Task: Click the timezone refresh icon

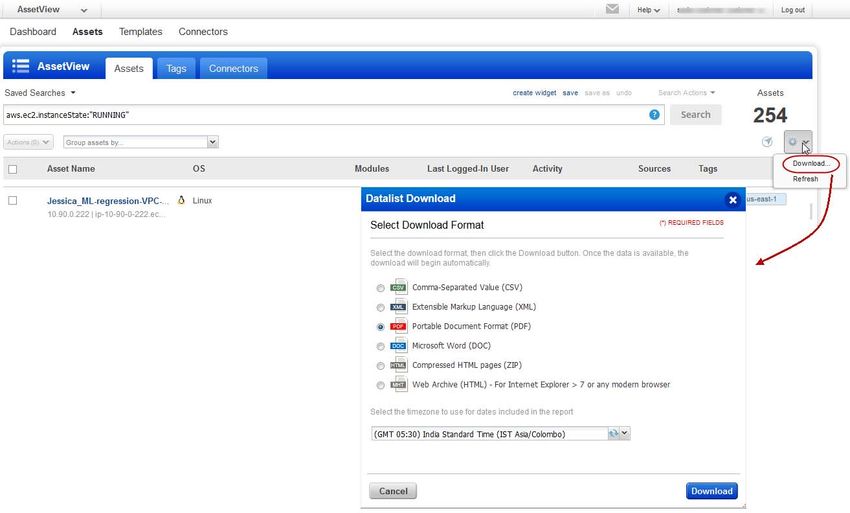Action: pyautogui.click(x=613, y=433)
